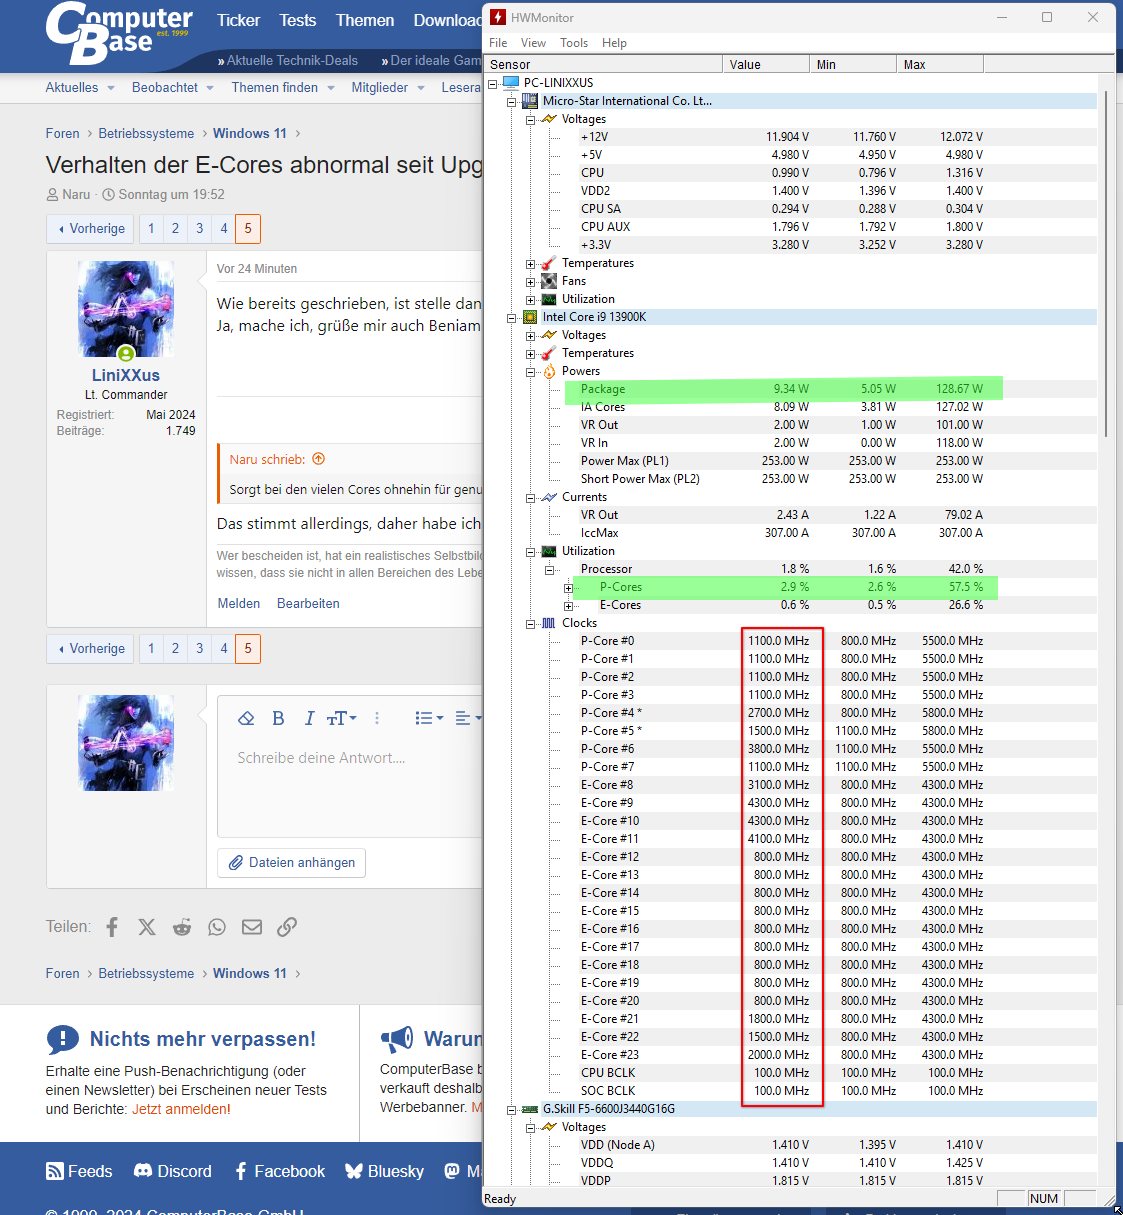Expand the P-Cores utilization node

568,588
